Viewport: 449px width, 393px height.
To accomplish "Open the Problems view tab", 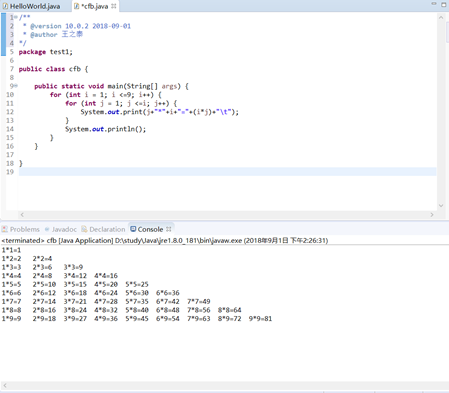I will click(21, 229).
